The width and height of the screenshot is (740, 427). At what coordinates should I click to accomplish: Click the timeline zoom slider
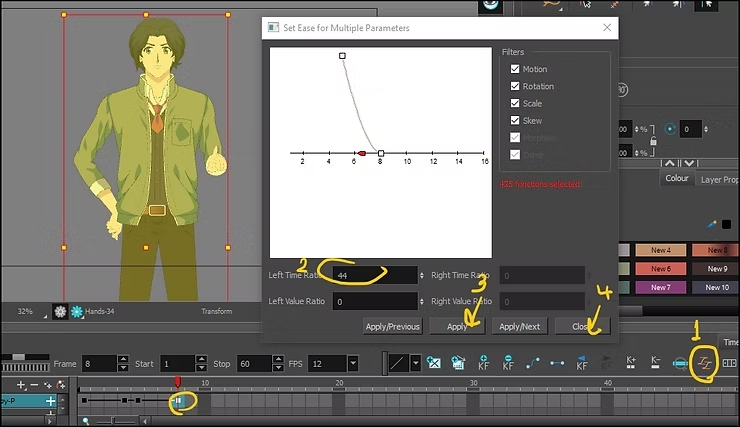coord(113,420)
